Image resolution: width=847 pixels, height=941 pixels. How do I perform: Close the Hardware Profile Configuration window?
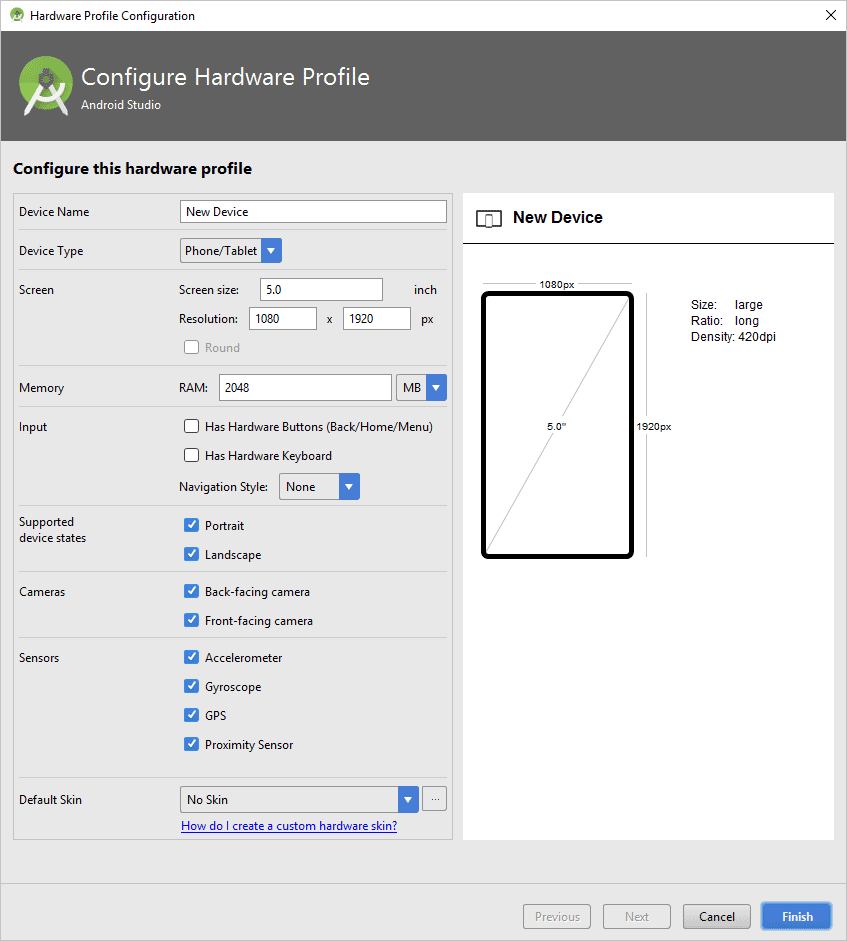tap(829, 15)
